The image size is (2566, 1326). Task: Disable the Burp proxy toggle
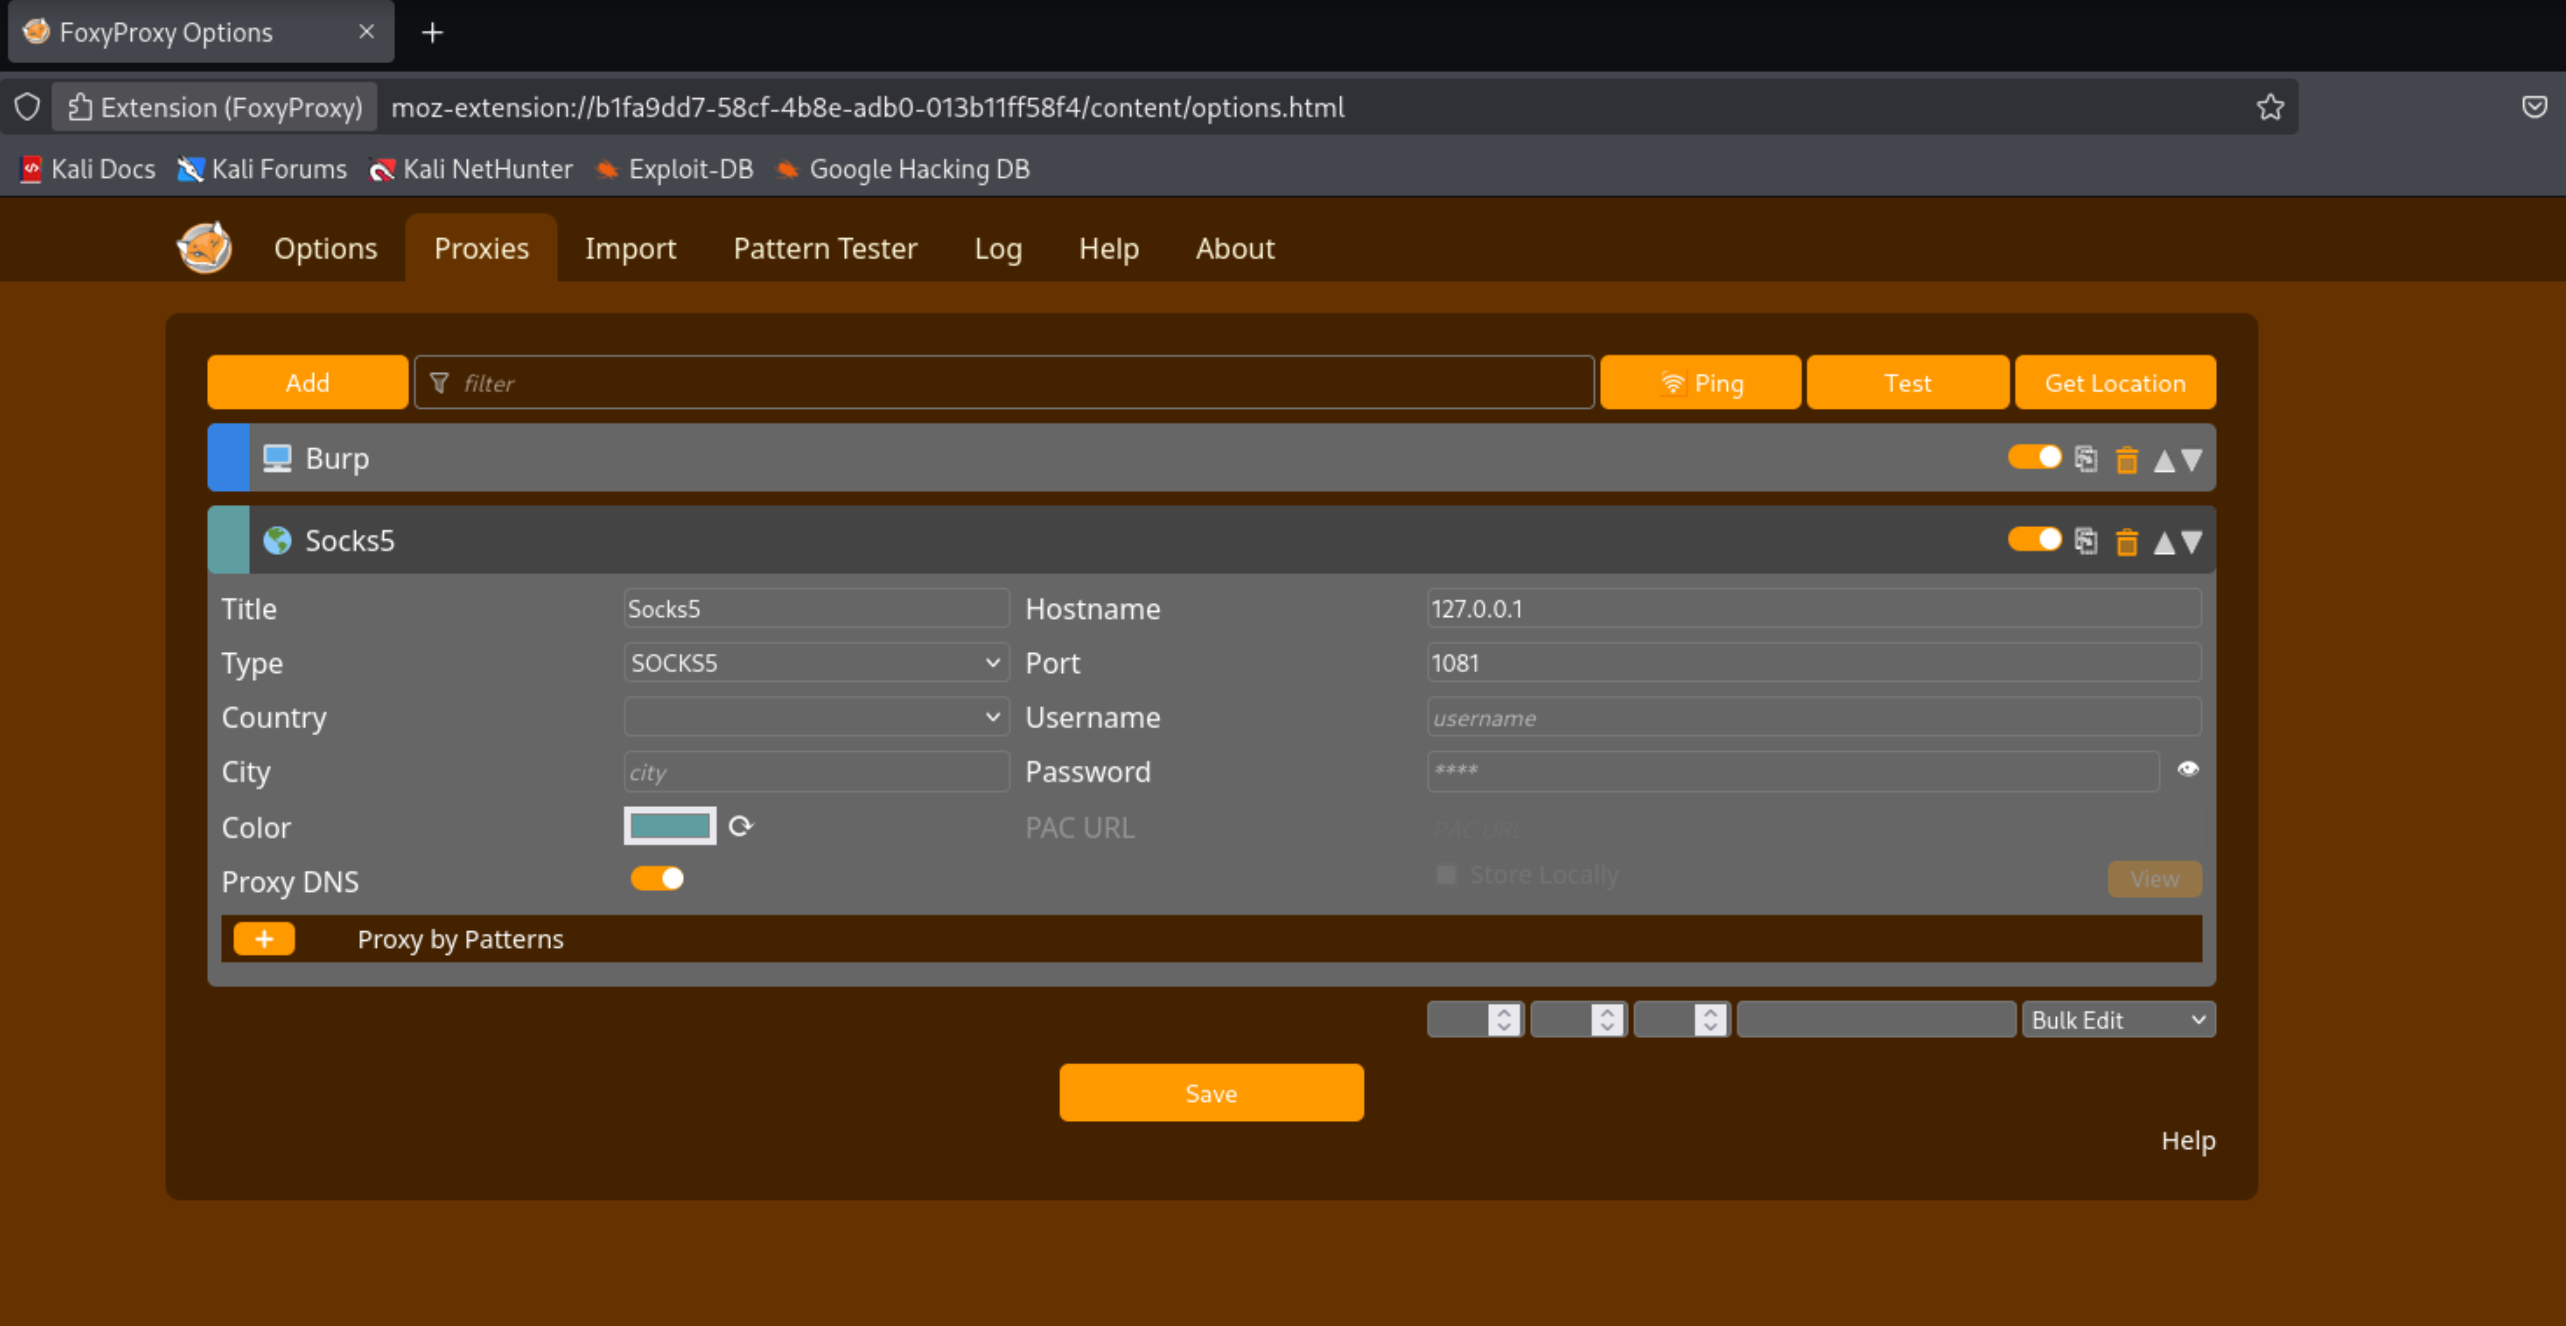point(2034,457)
